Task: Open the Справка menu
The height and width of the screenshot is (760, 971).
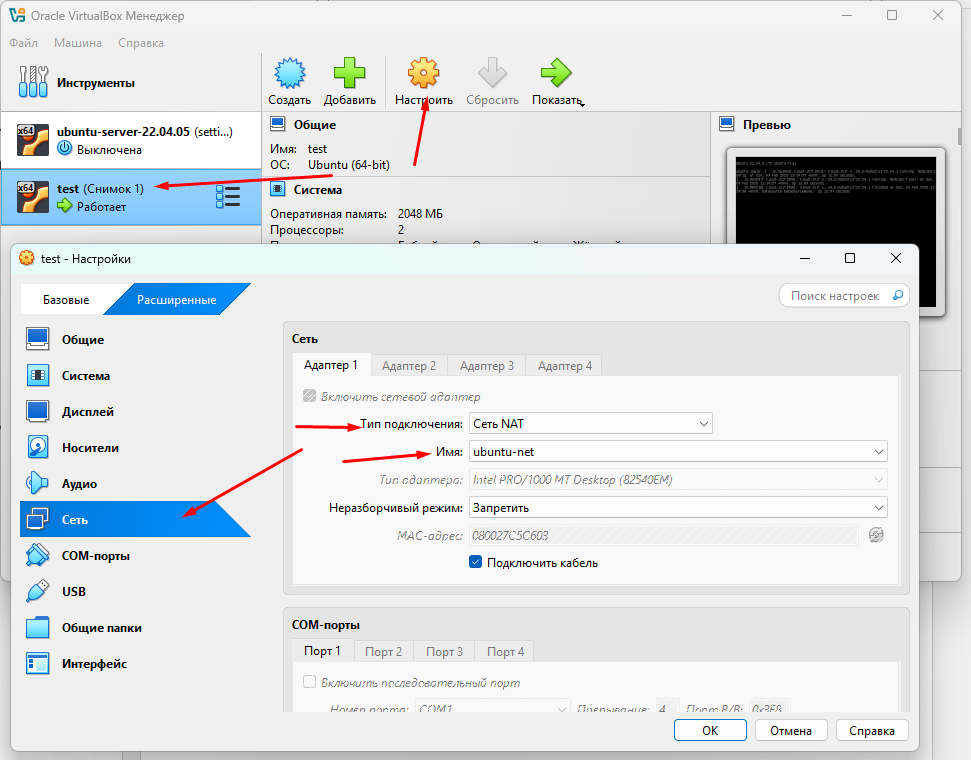Action: 141,43
